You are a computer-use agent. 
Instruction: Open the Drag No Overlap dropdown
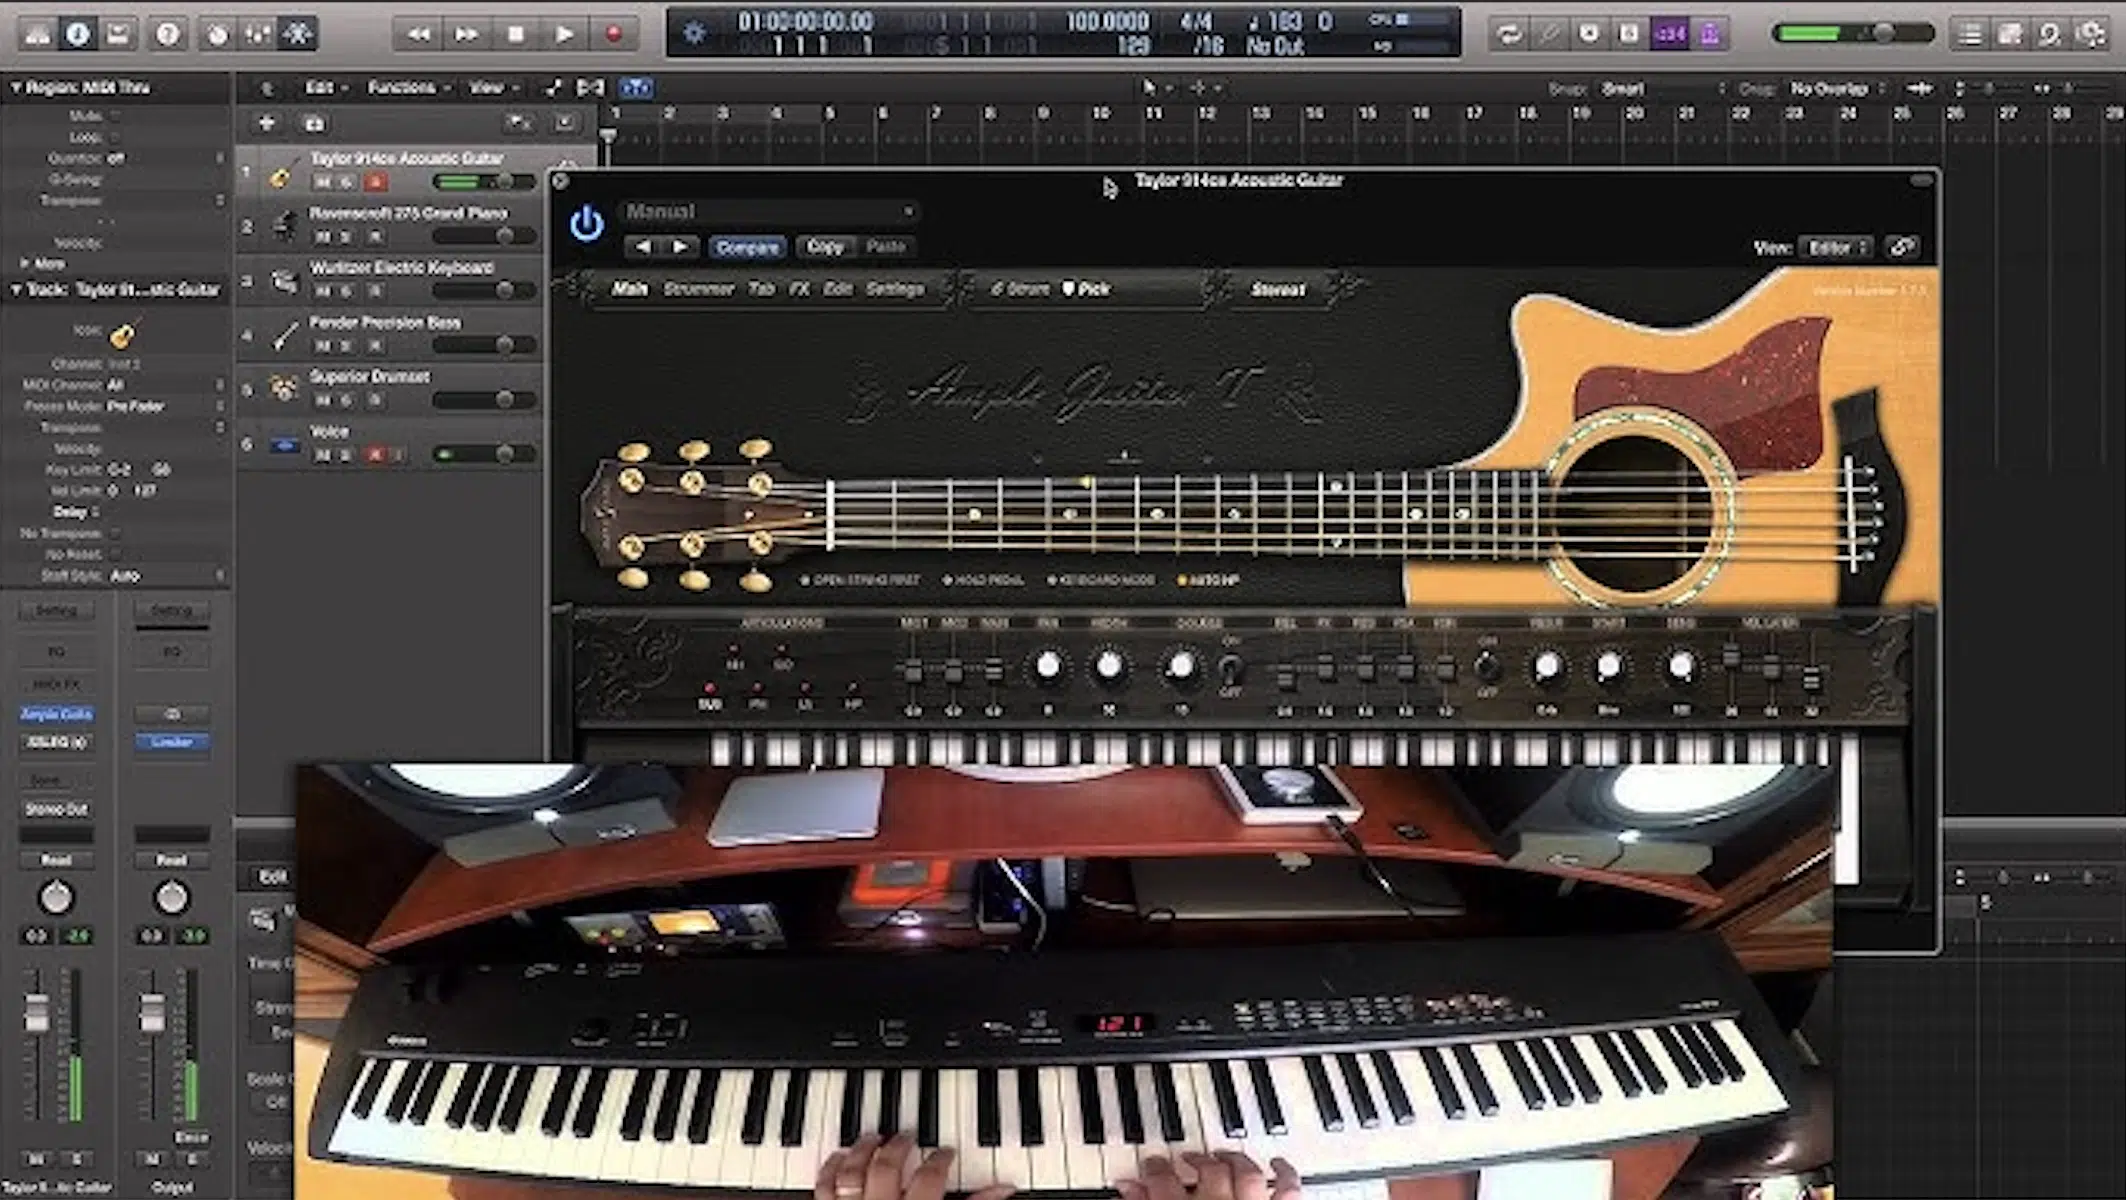[1837, 88]
